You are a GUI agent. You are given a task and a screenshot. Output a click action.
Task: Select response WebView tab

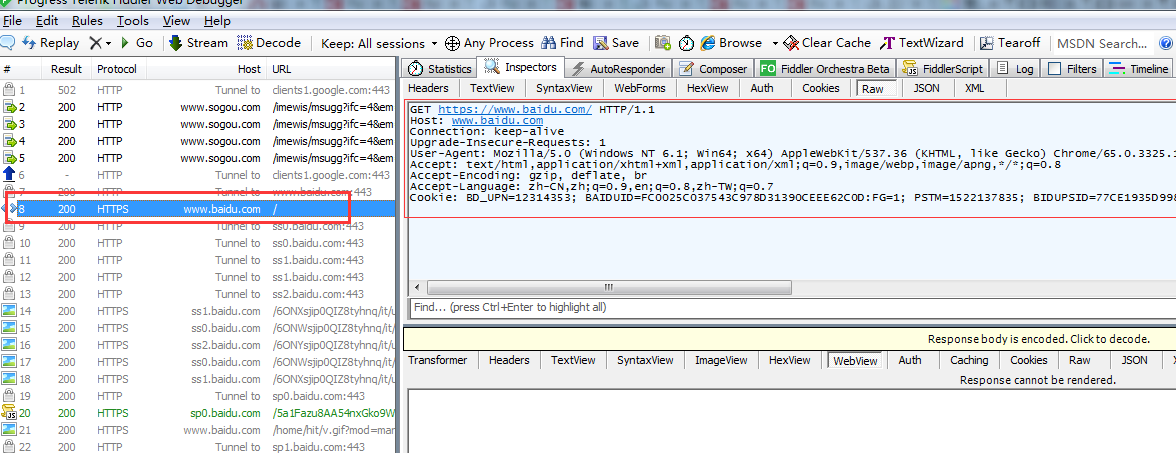click(855, 361)
